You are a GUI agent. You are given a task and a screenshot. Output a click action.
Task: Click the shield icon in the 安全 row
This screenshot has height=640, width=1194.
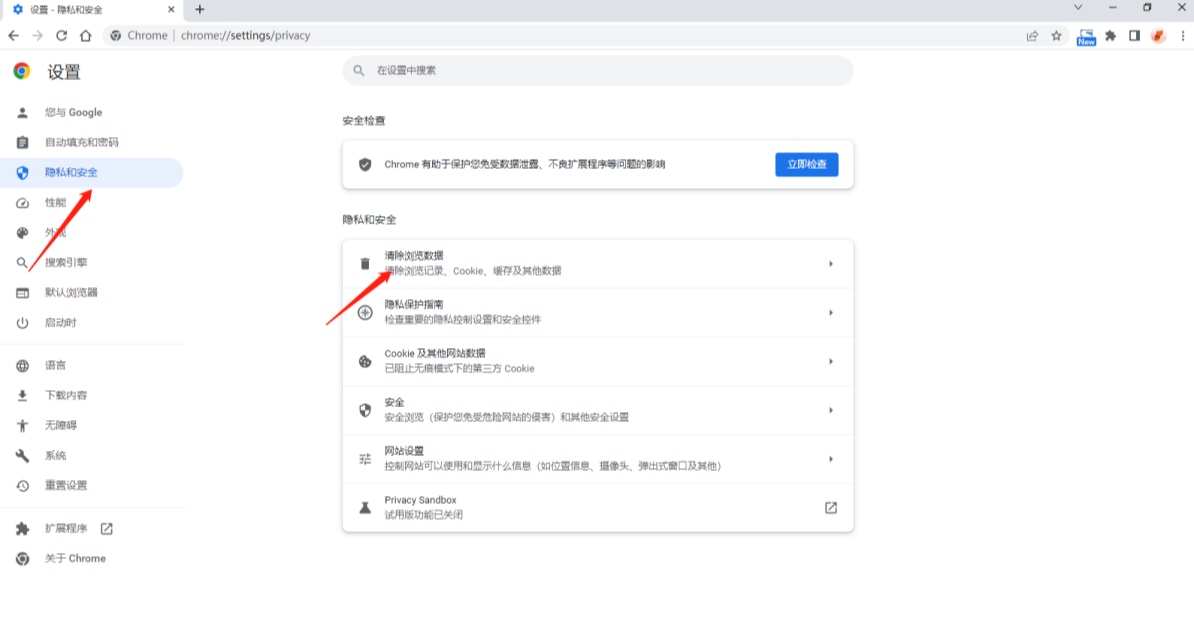[366, 410]
